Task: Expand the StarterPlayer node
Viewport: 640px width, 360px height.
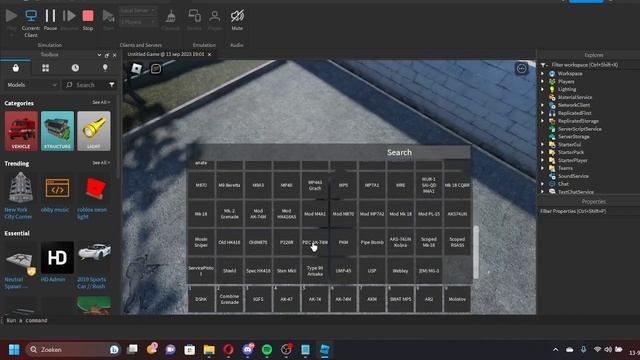Action: click(542, 160)
